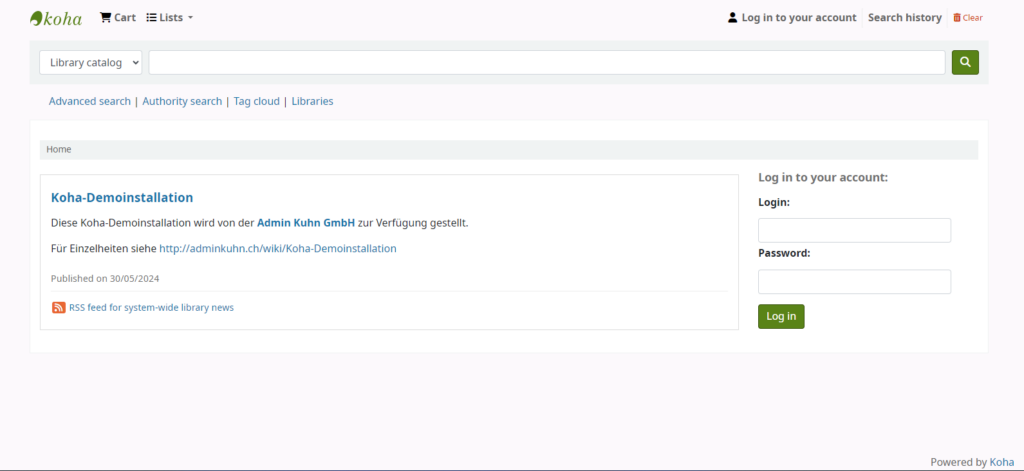
Task: Click the Koha leaf logo
Action: pos(56,18)
